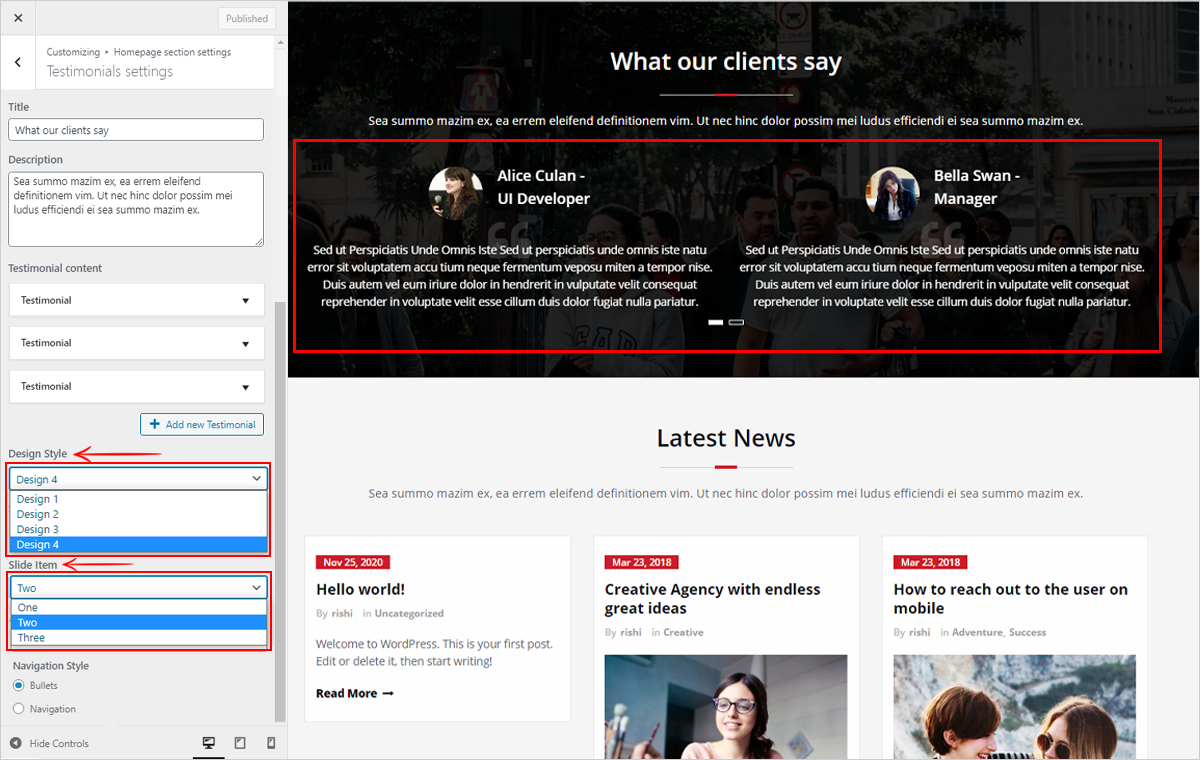Screen dimensions: 1200x760
Task: Choose Design 2 from the list
Action: click(138, 514)
